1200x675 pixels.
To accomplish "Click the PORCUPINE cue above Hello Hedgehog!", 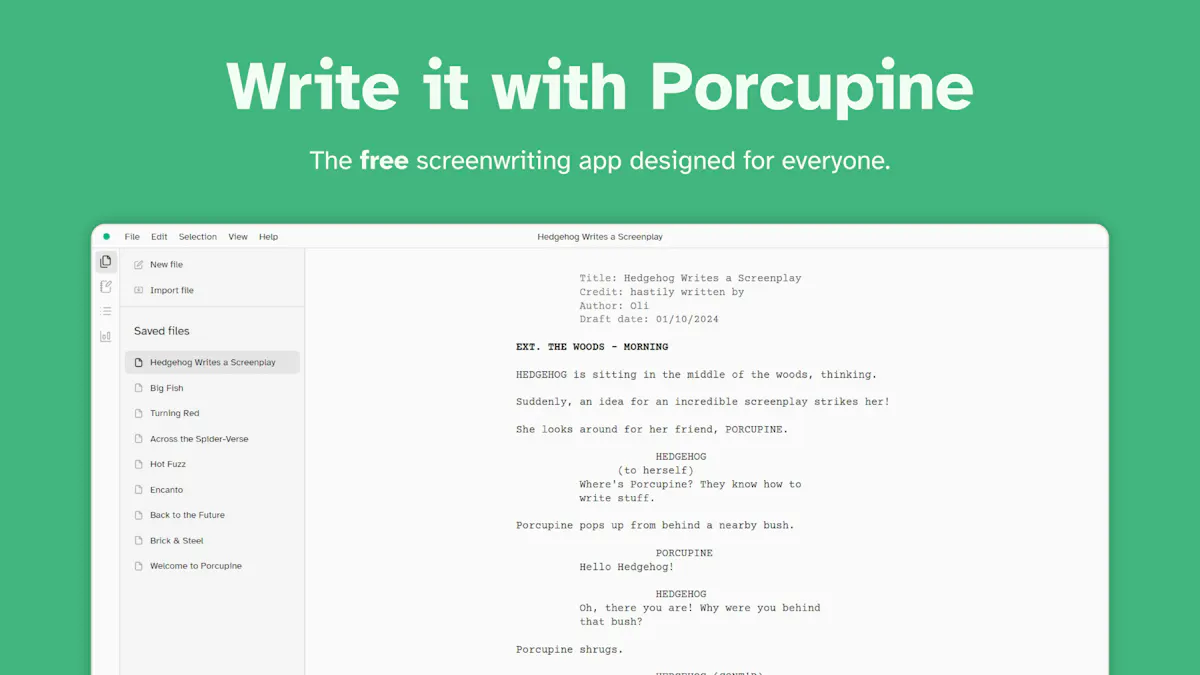I will [684, 553].
